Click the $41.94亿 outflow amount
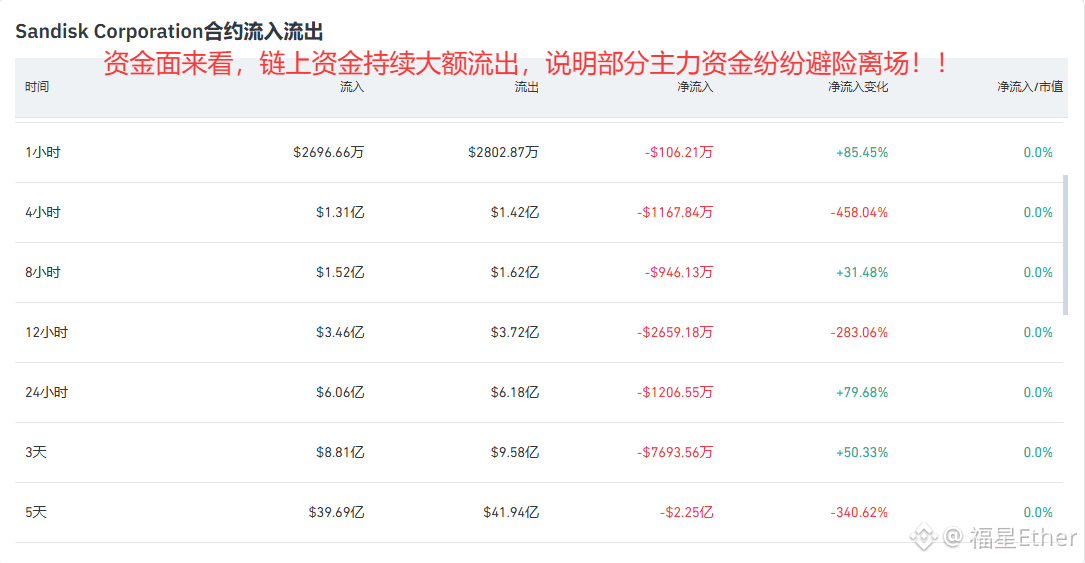Viewport: 1085px width, 563px height. pyautogui.click(x=511, y=513)
